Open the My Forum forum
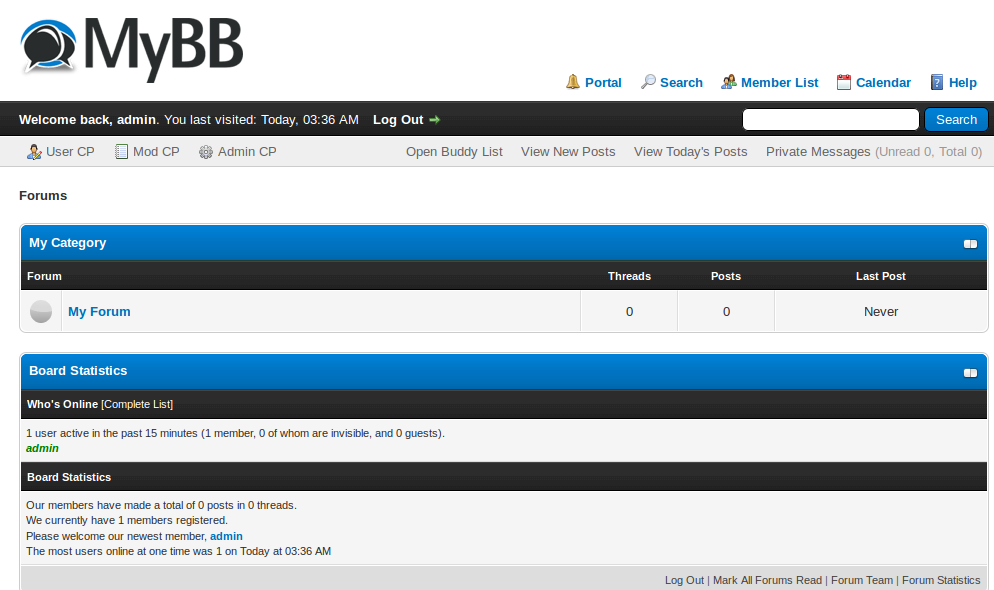 click(x=99, y=311)
